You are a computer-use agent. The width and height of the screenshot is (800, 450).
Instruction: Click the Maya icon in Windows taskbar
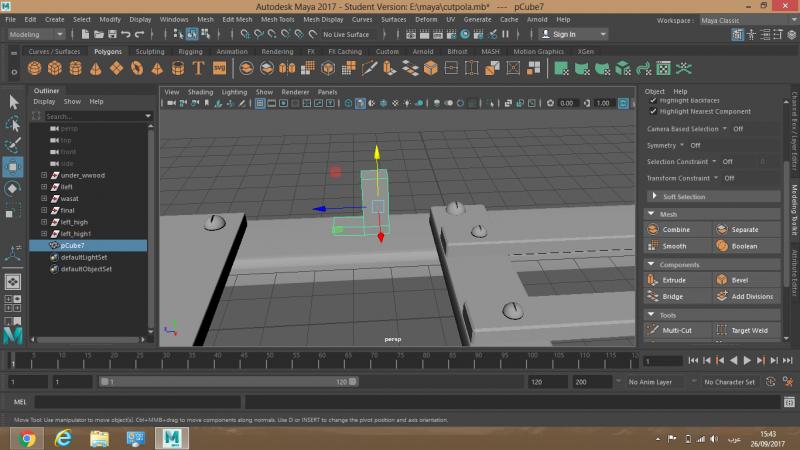(172, 438)
